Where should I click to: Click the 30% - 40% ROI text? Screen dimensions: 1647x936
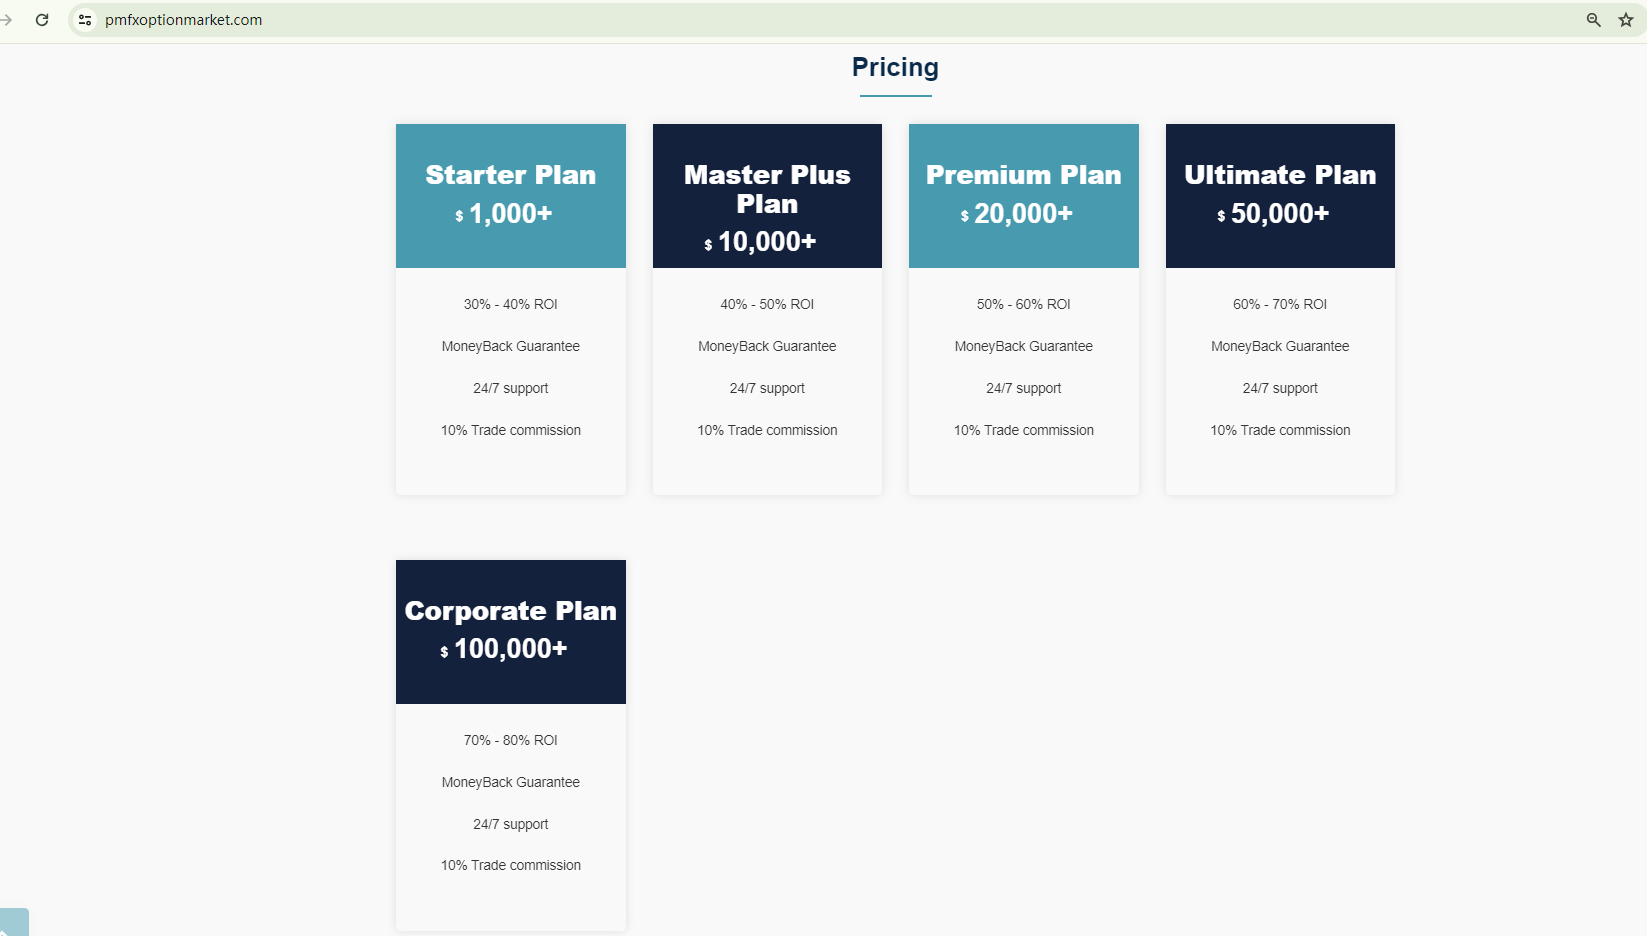click(510, 304)
